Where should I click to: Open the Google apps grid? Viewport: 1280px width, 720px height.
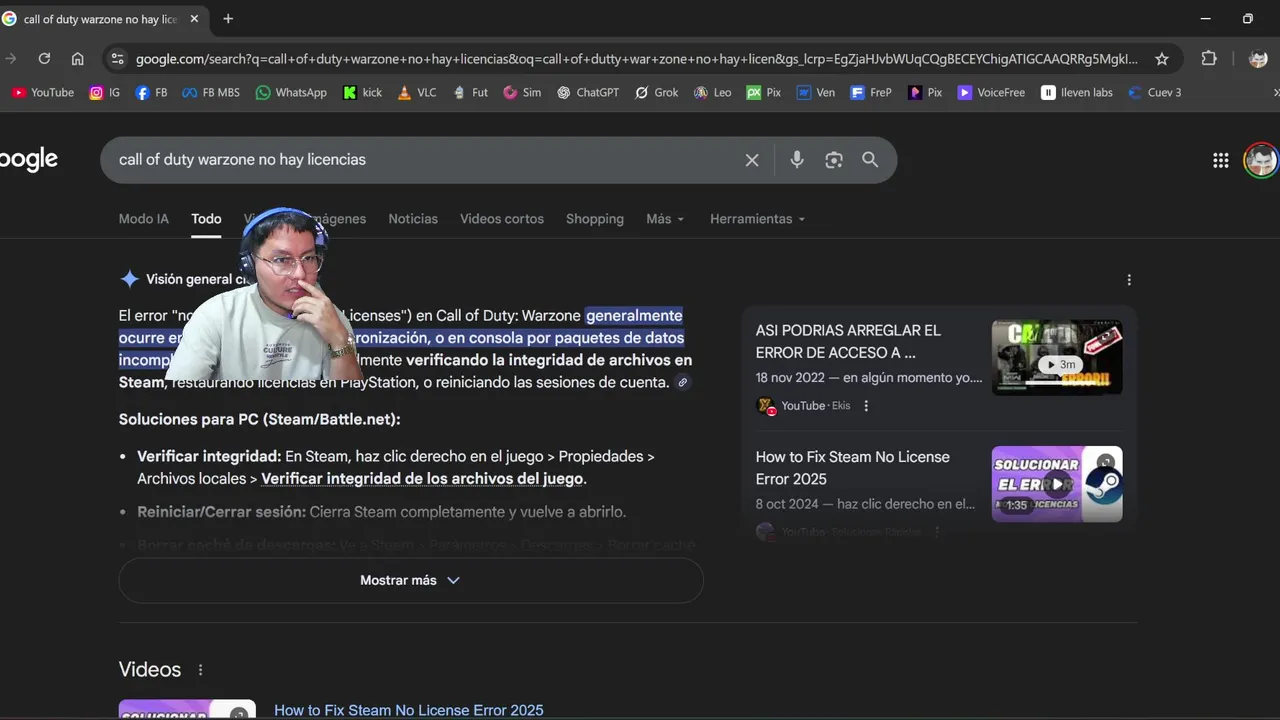click(x=1220, y=160)
